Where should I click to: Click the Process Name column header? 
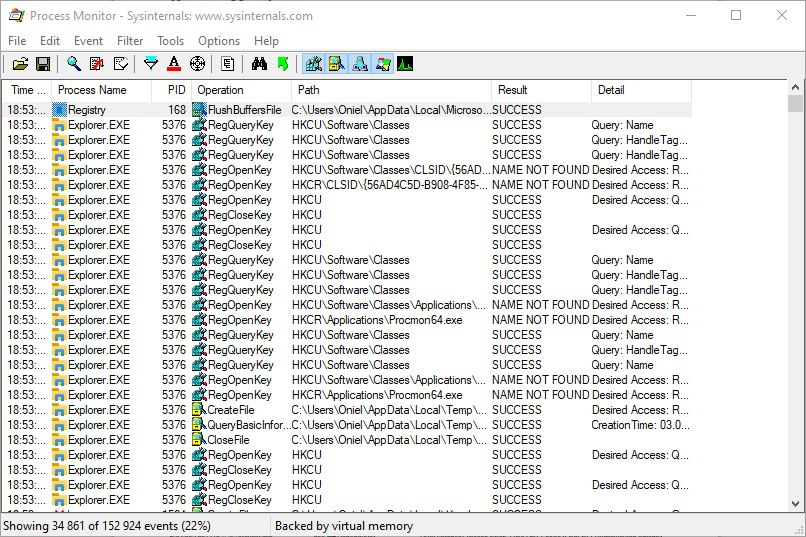click(x=102, y=90)
